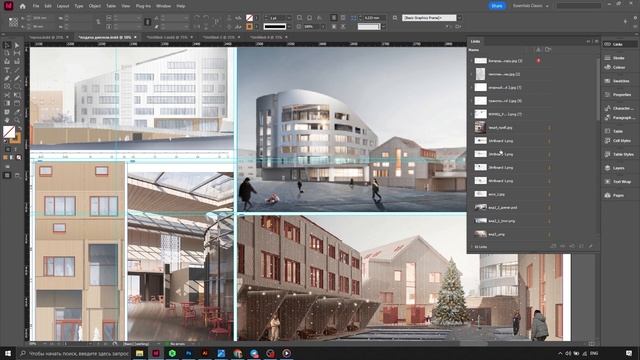Select the Free Transform tool
The image size is (640, 360).
pyautogui.click(x=17, y=95)
